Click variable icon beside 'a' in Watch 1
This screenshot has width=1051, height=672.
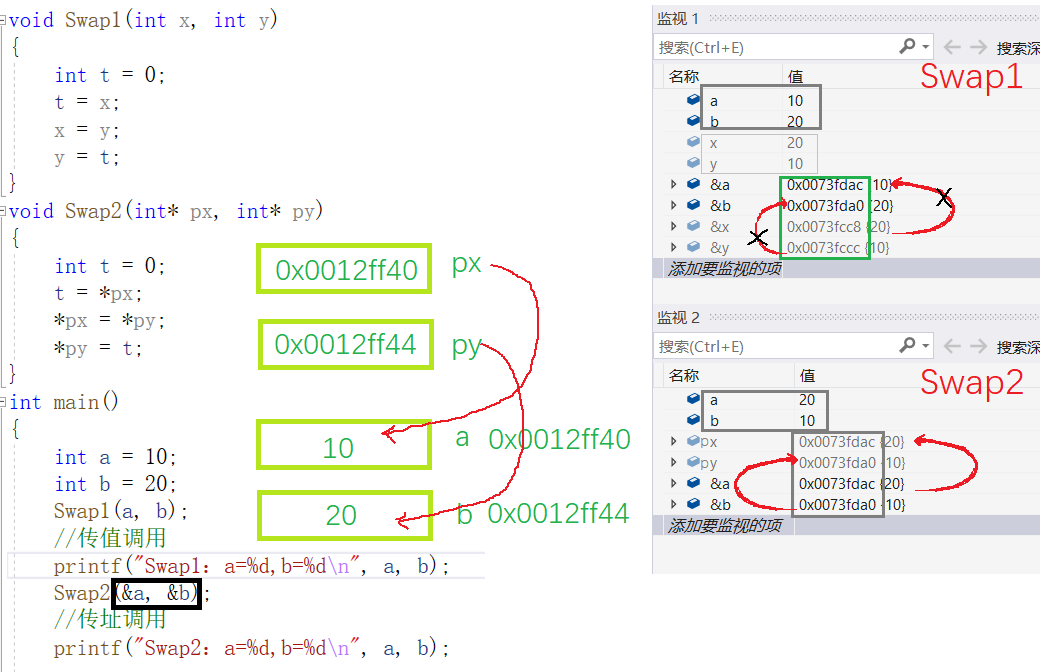693,100
